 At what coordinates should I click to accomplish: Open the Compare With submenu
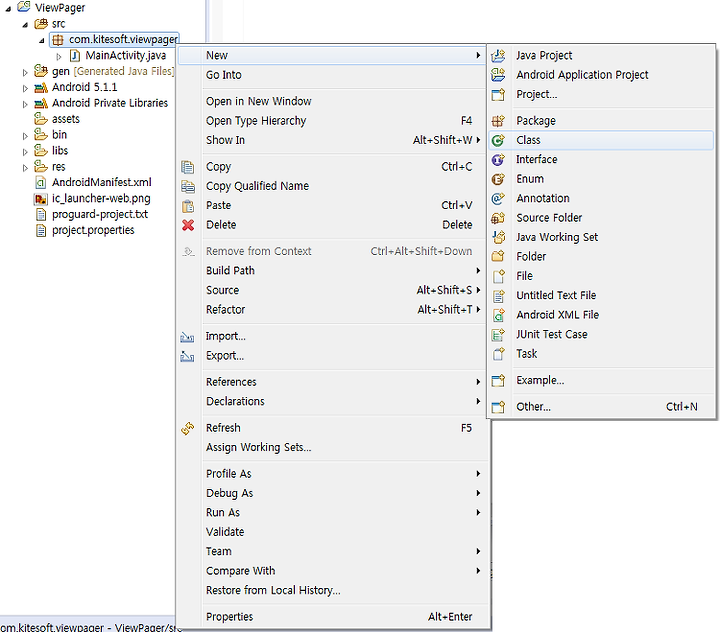pos(333,571)
